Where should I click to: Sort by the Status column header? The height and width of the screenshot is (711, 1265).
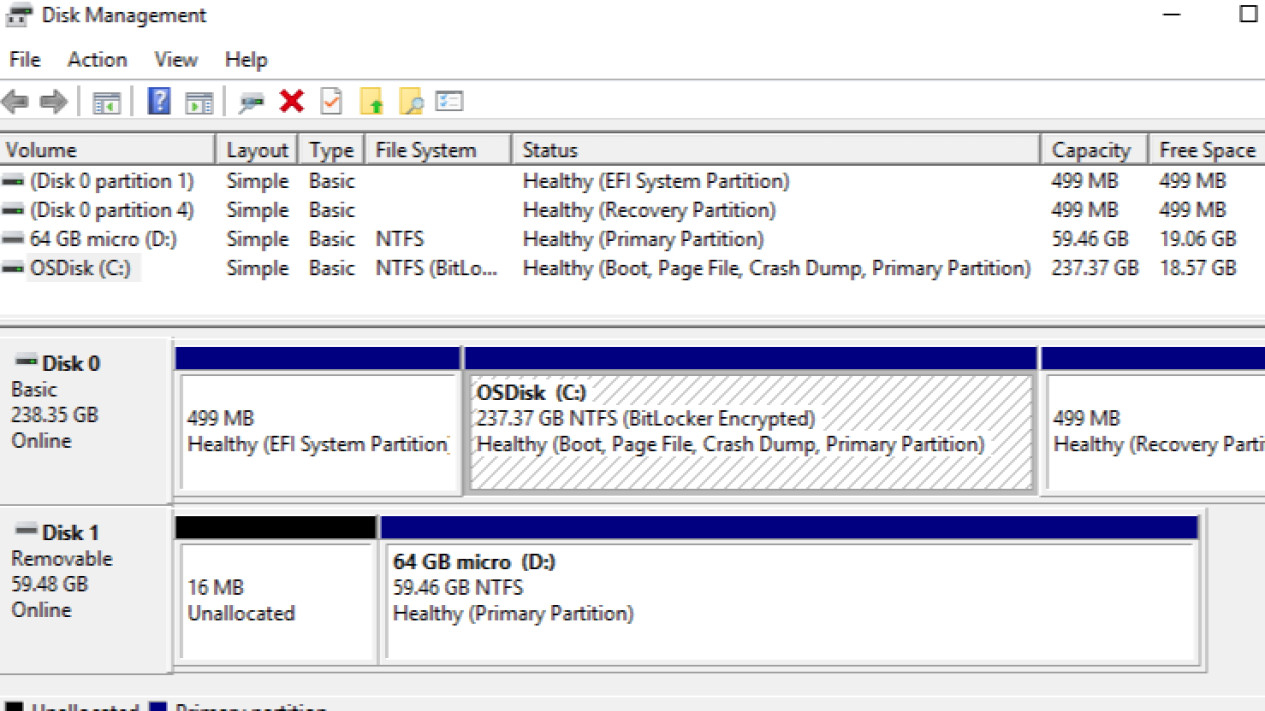(776, 150)
